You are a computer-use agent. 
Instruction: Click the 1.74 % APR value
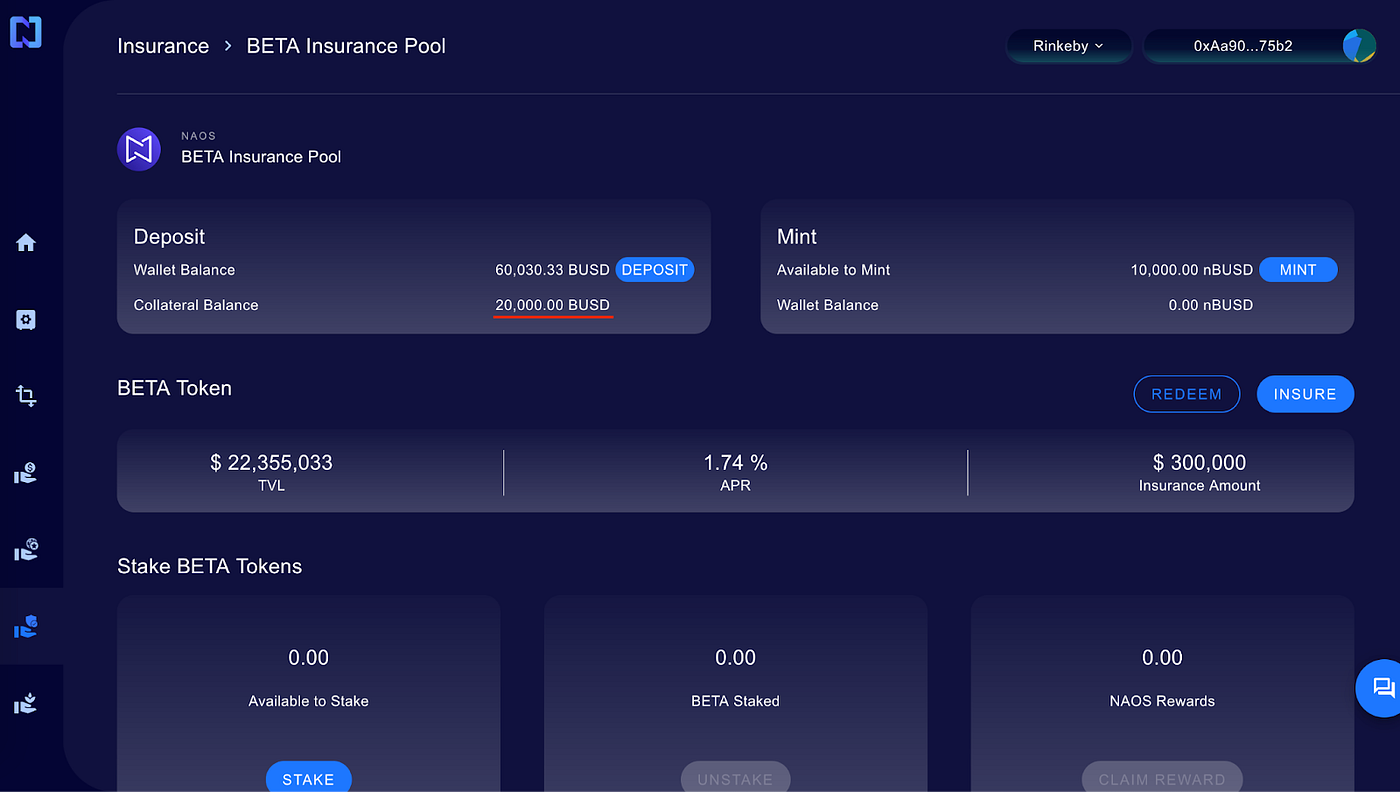coord(735,463)
